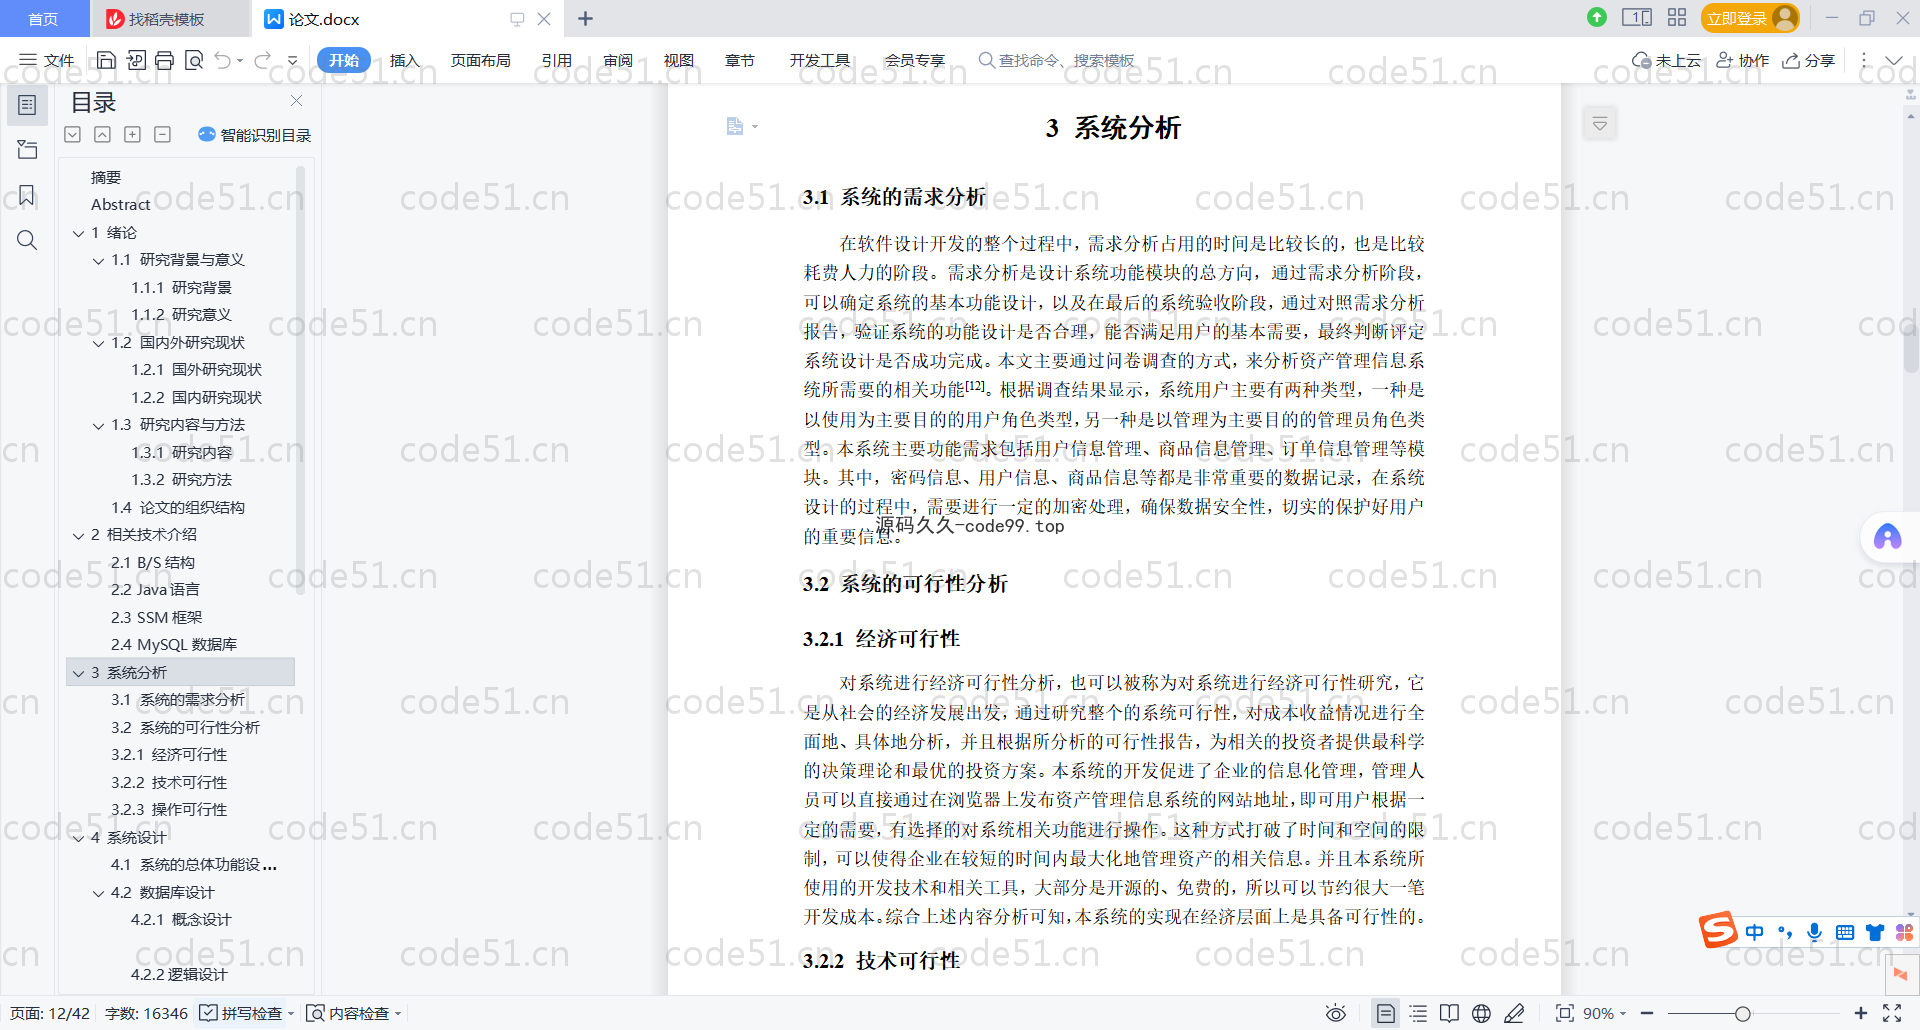Switch to the 开发工具 ribbon tab
Screen dimensions: 1920x1030
[x=820, y=60]
